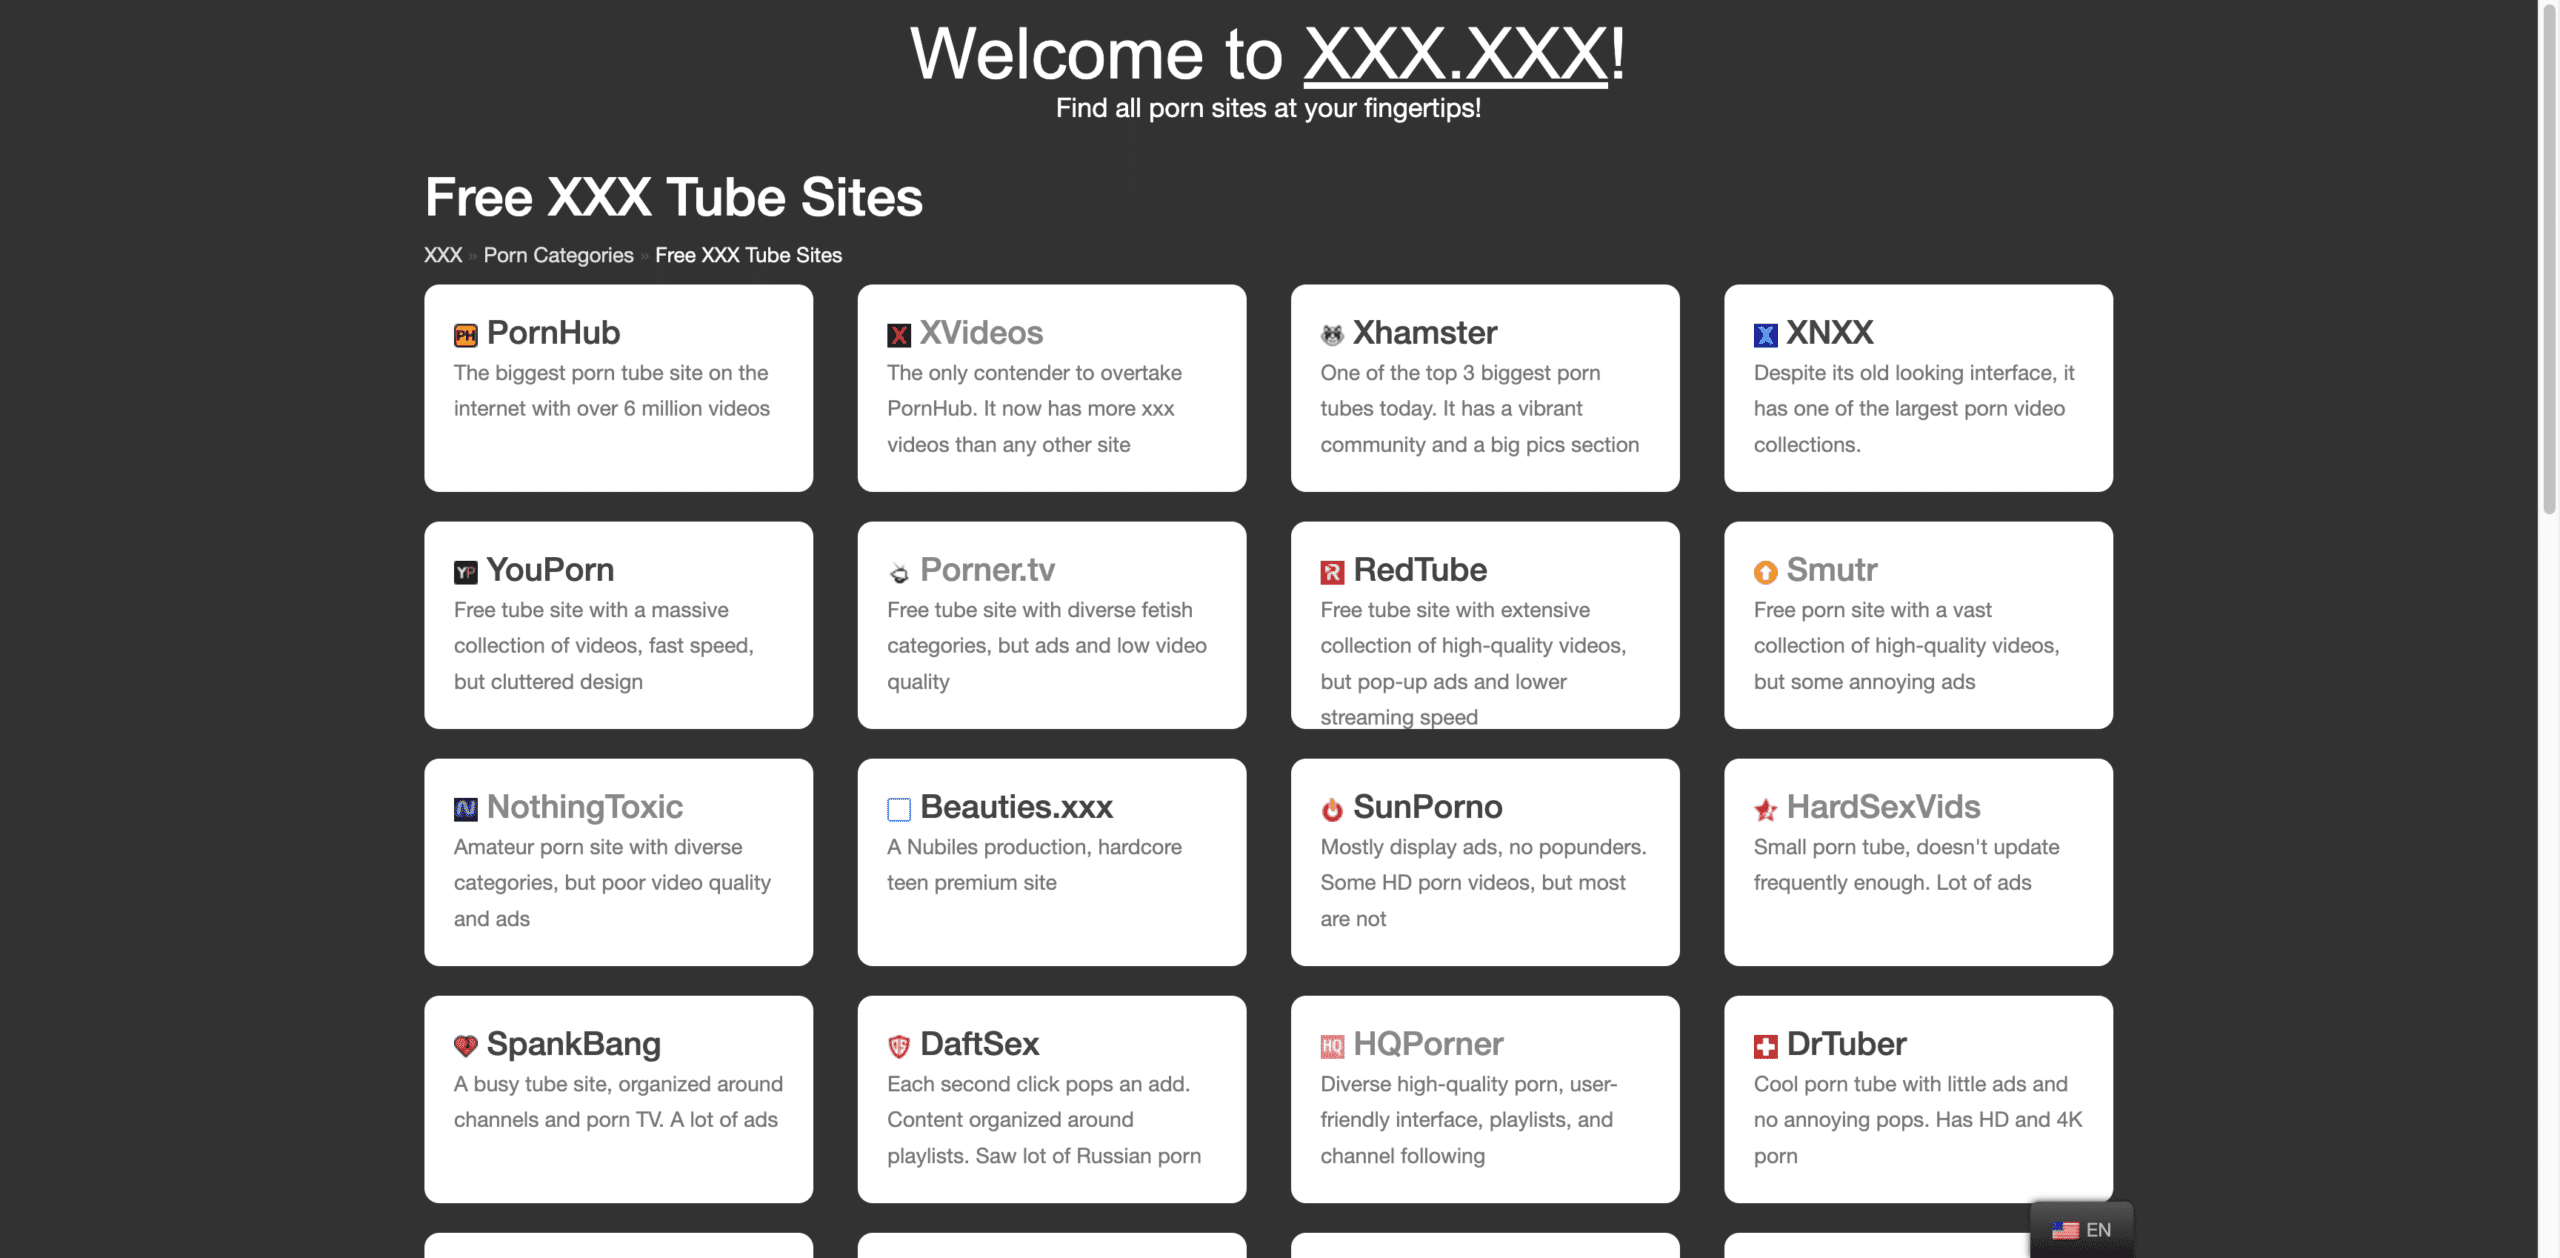This screenshot has width=2560, height=1258.
Task: Click the SpankBang heart icon
Action: point(465,1045)
